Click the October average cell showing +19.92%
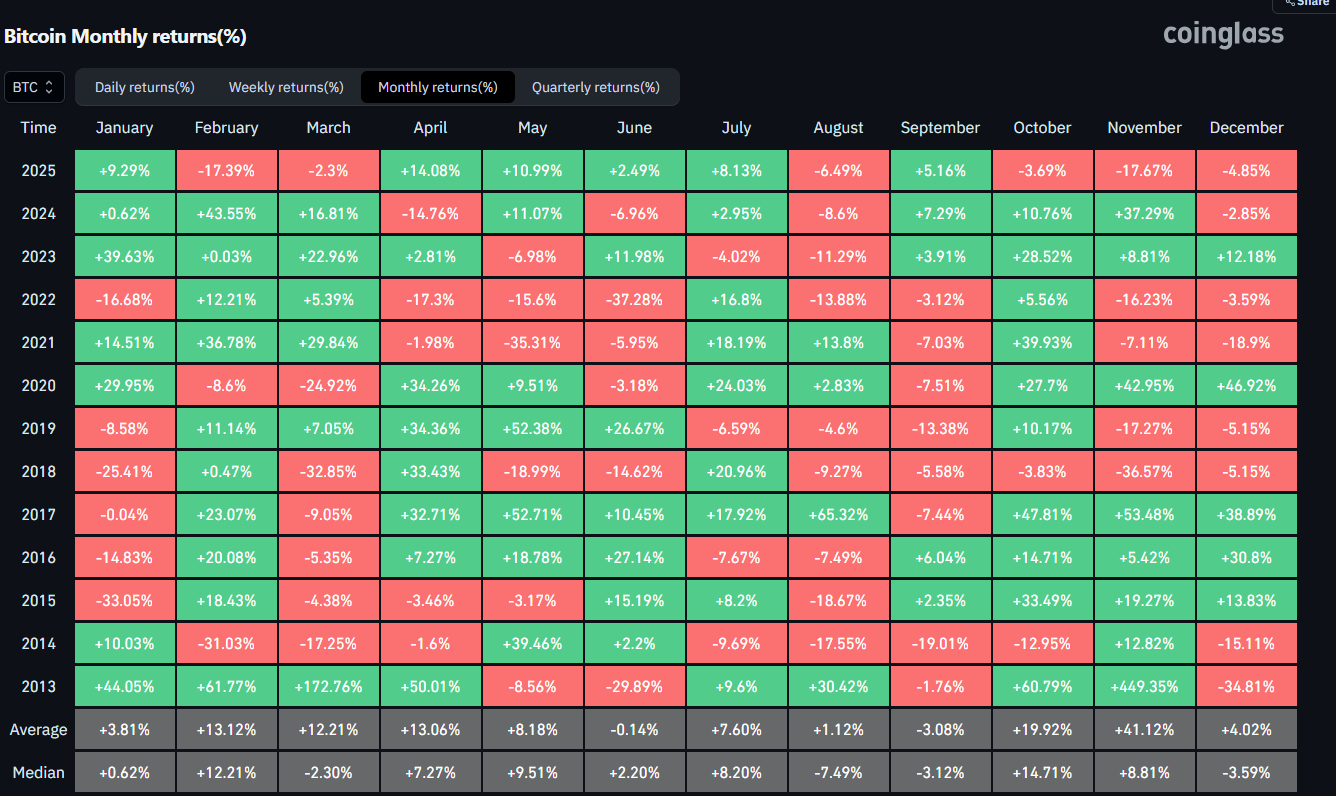This screenshot has height=796, width=1336. click(1042, 729)
